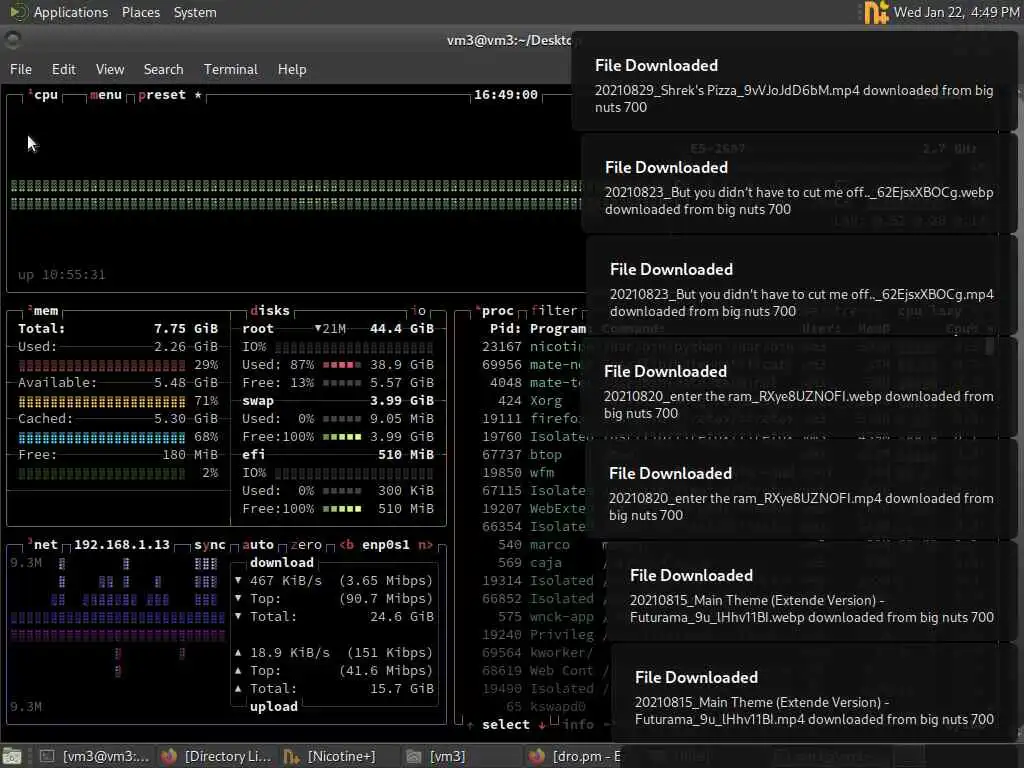Viewport: 1024px width, 768px height.
Task: Toggle the mem box label
Action: pos(44,311)
